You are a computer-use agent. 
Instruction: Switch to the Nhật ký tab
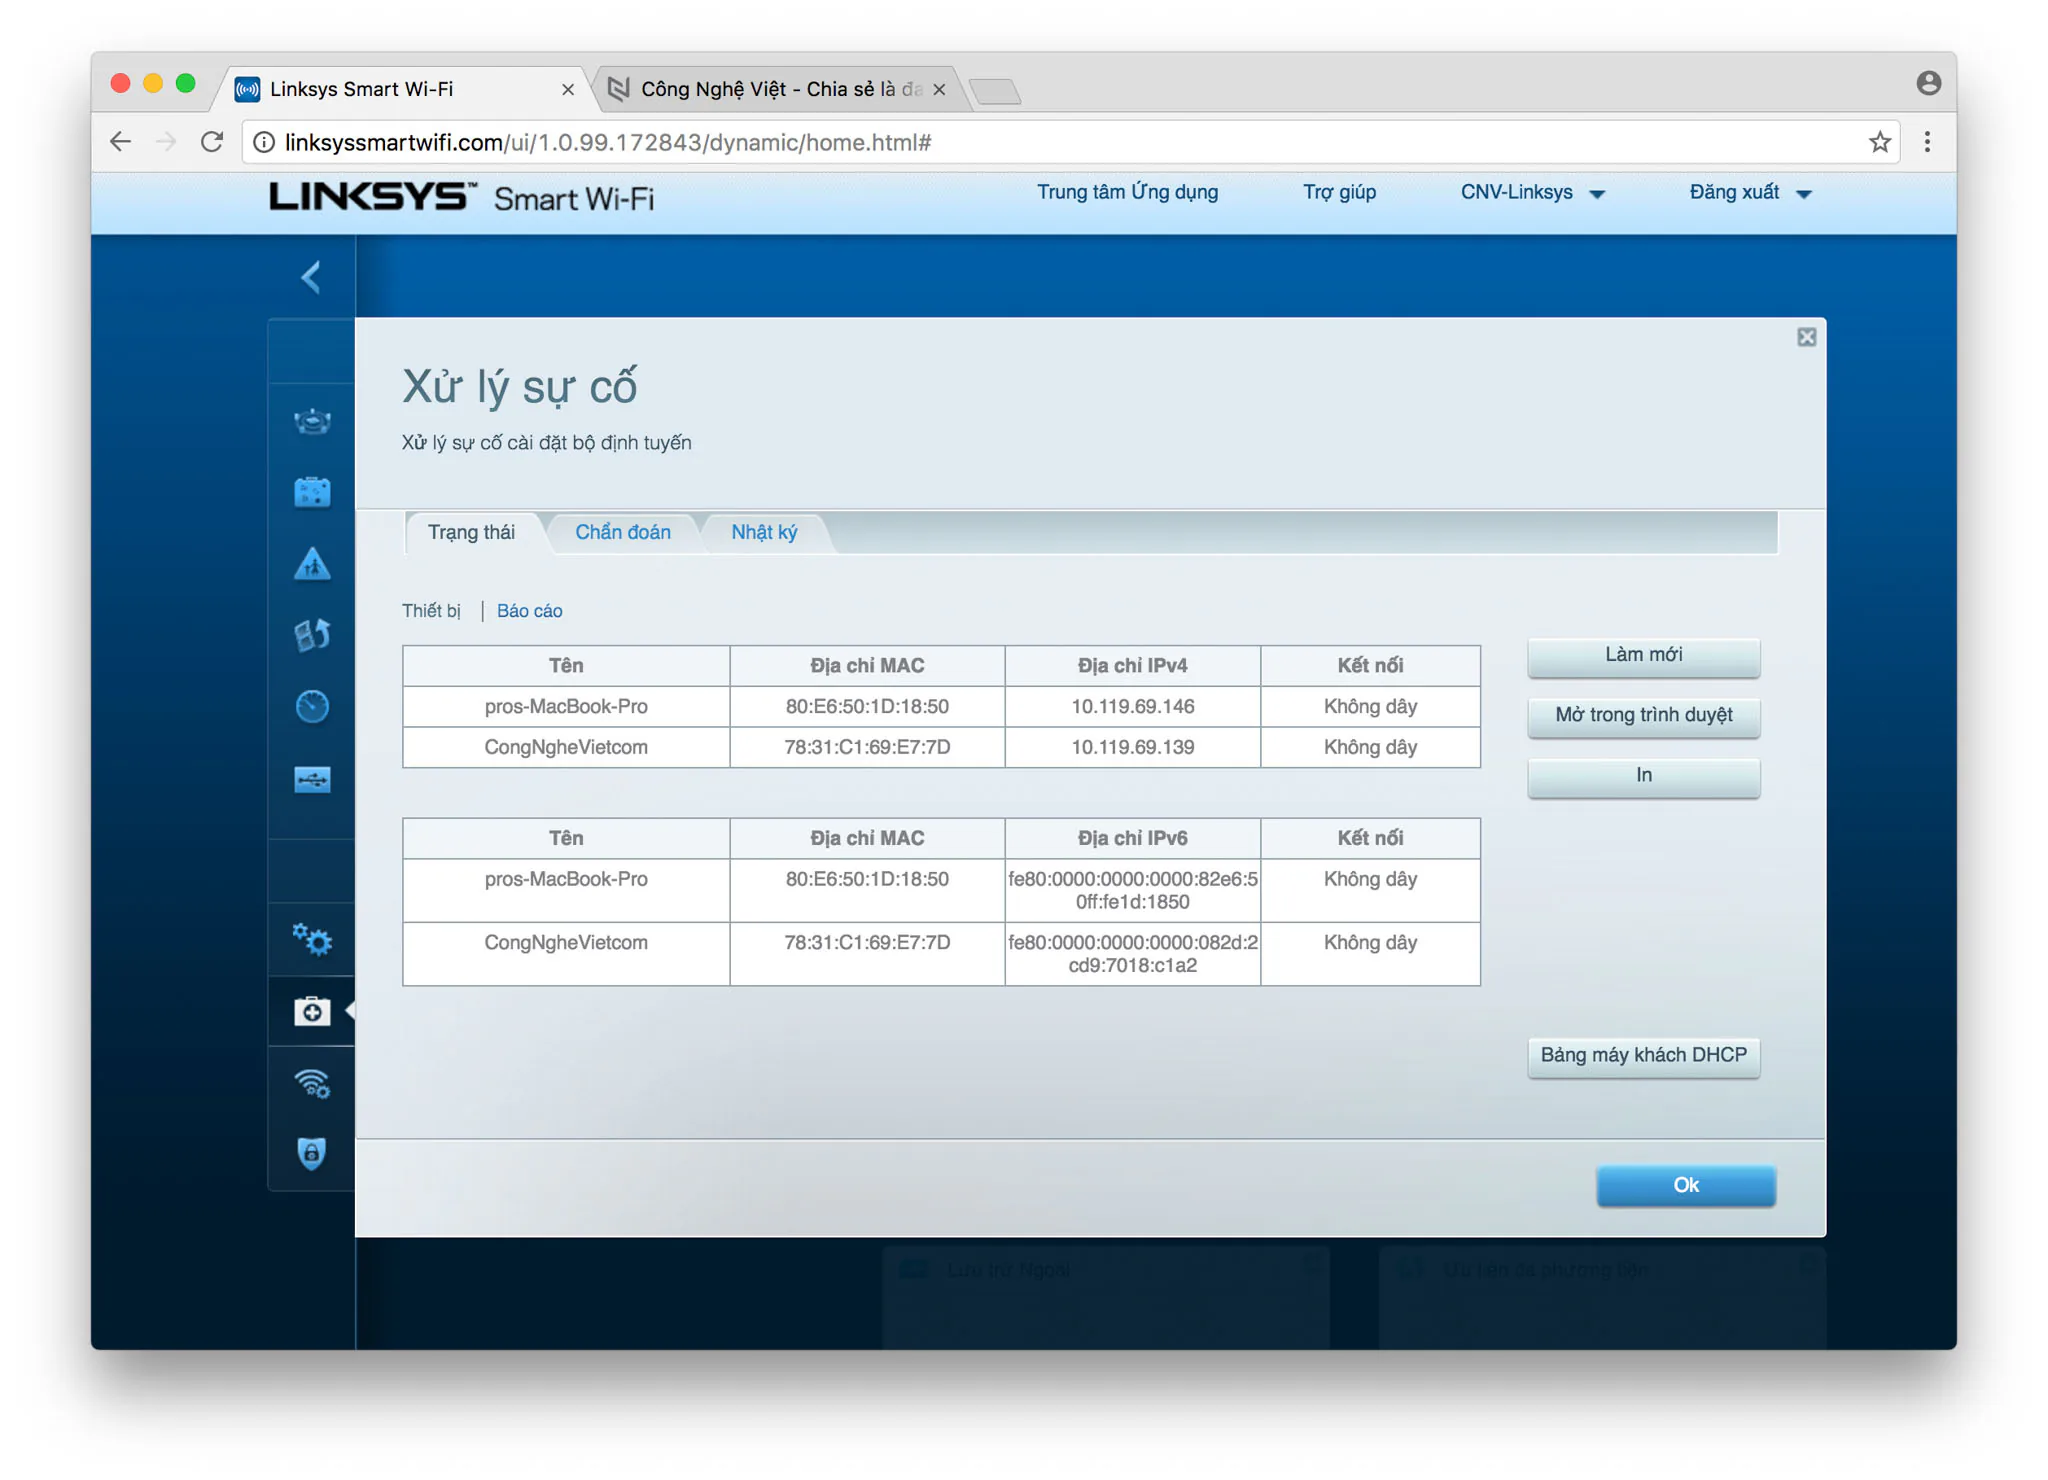pyautogui.click(x=764, y=532)
